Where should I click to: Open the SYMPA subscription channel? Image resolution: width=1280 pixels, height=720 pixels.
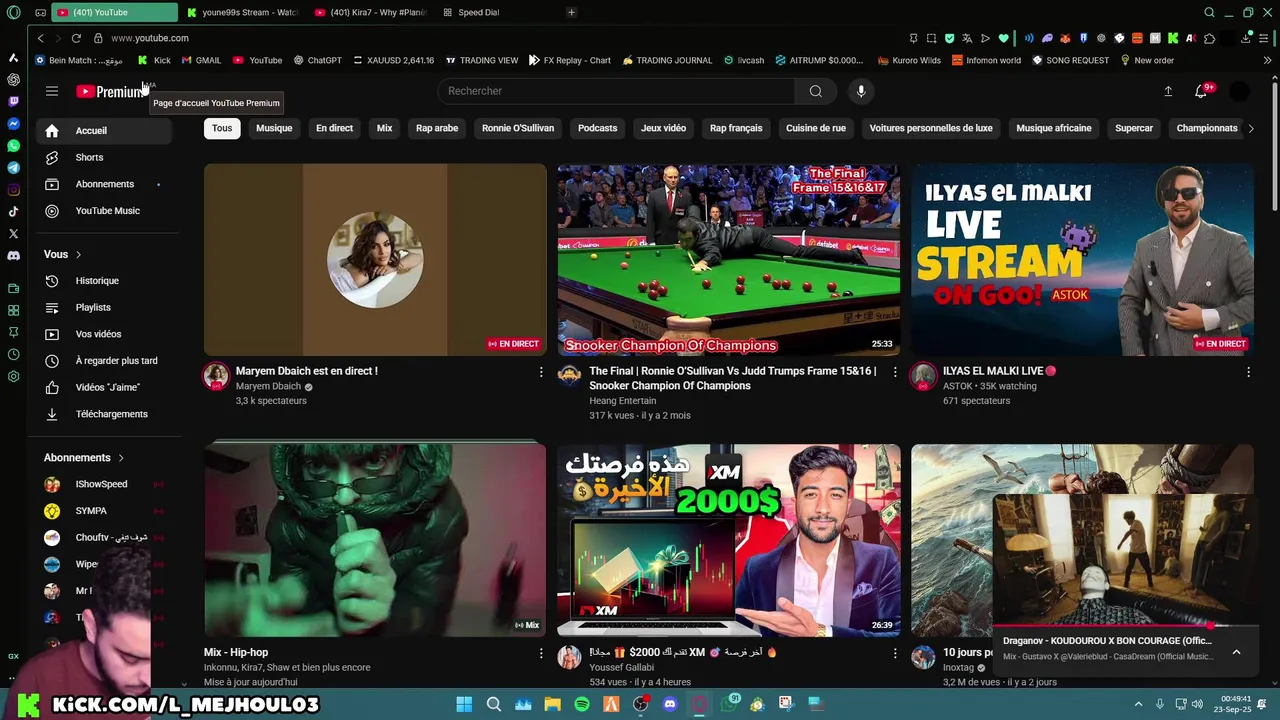[x=103, y=511]
